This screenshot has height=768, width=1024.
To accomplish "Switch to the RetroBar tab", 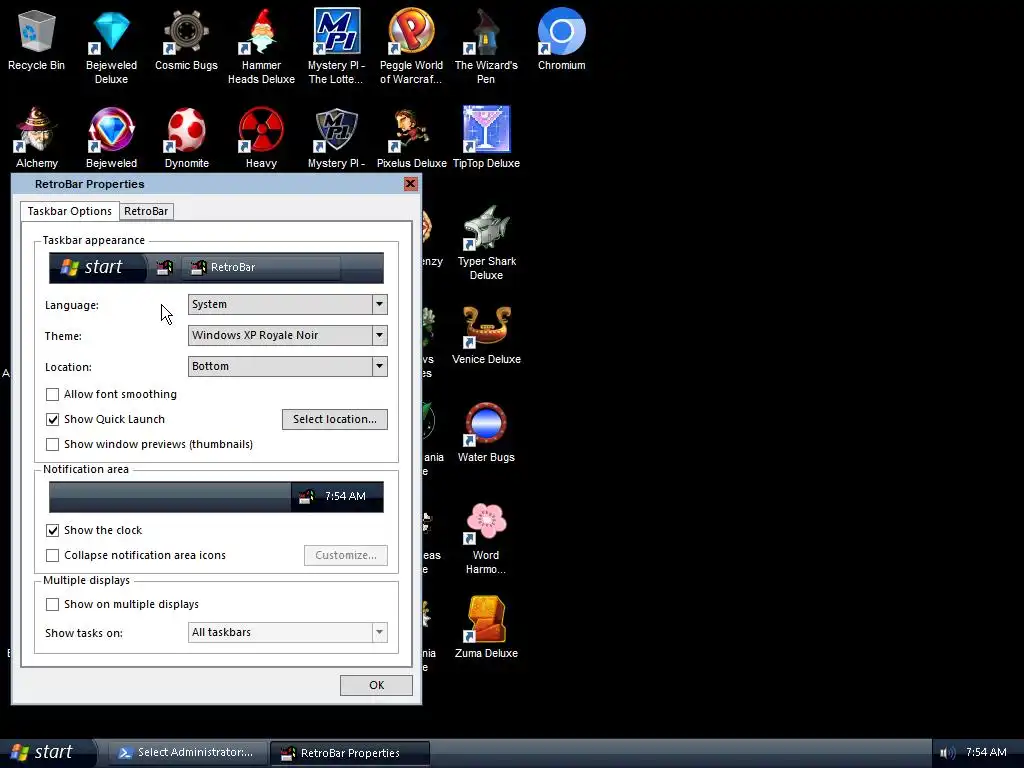I will click(x=146, y=211).
